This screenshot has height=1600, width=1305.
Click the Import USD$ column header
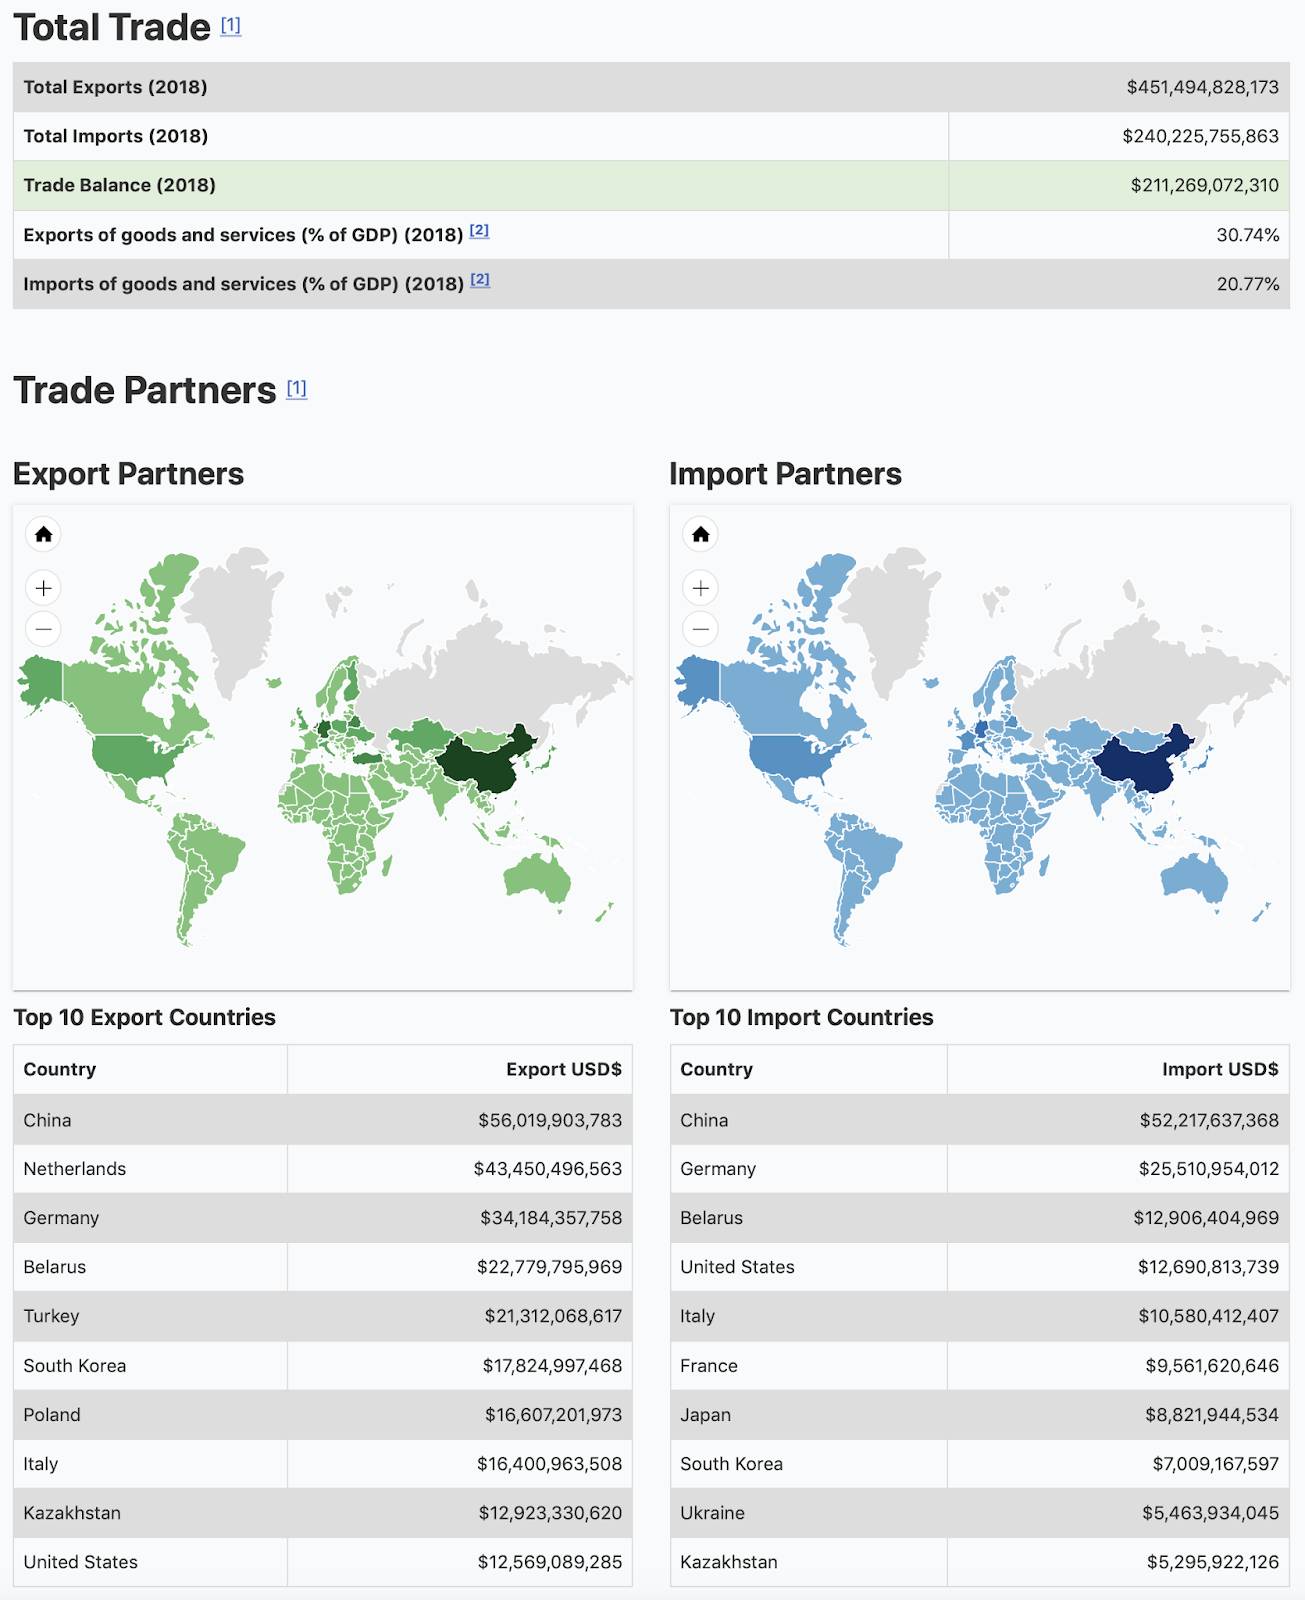click(x=1219, y=1069)
